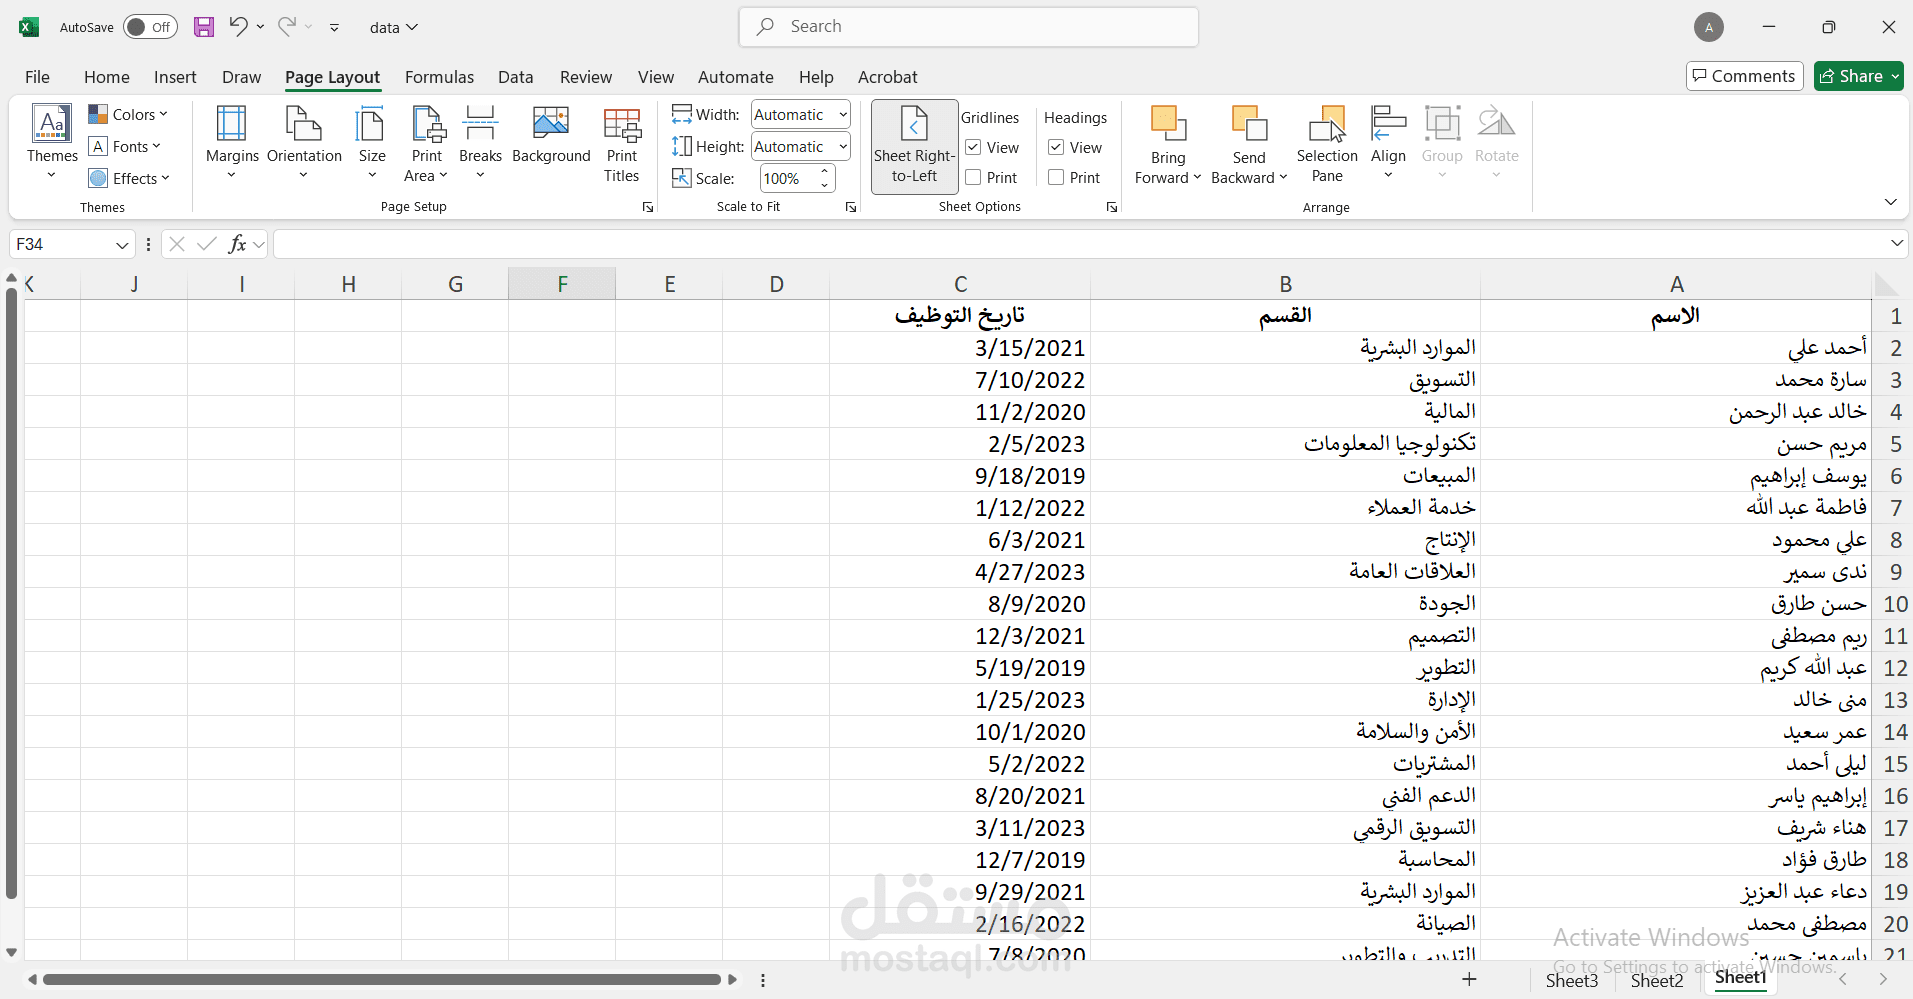Check Headings Print checkbox
1913x999 pixels.
coord(1056,178)
